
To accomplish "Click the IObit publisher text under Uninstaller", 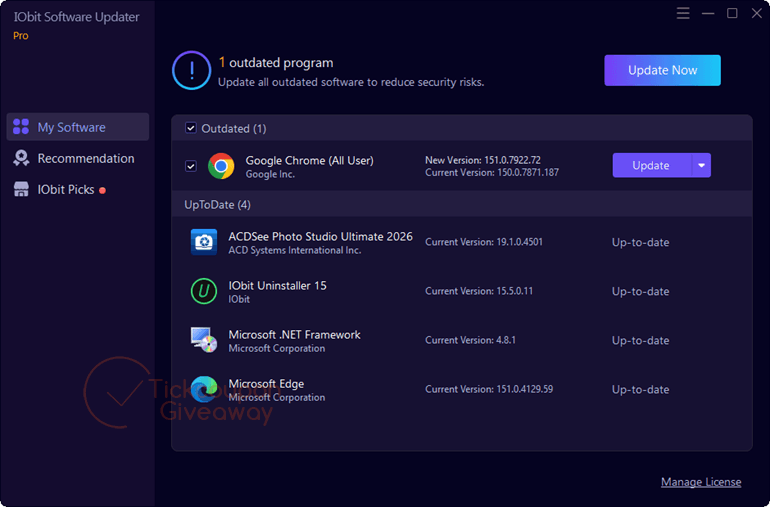I will pos(239,299).
